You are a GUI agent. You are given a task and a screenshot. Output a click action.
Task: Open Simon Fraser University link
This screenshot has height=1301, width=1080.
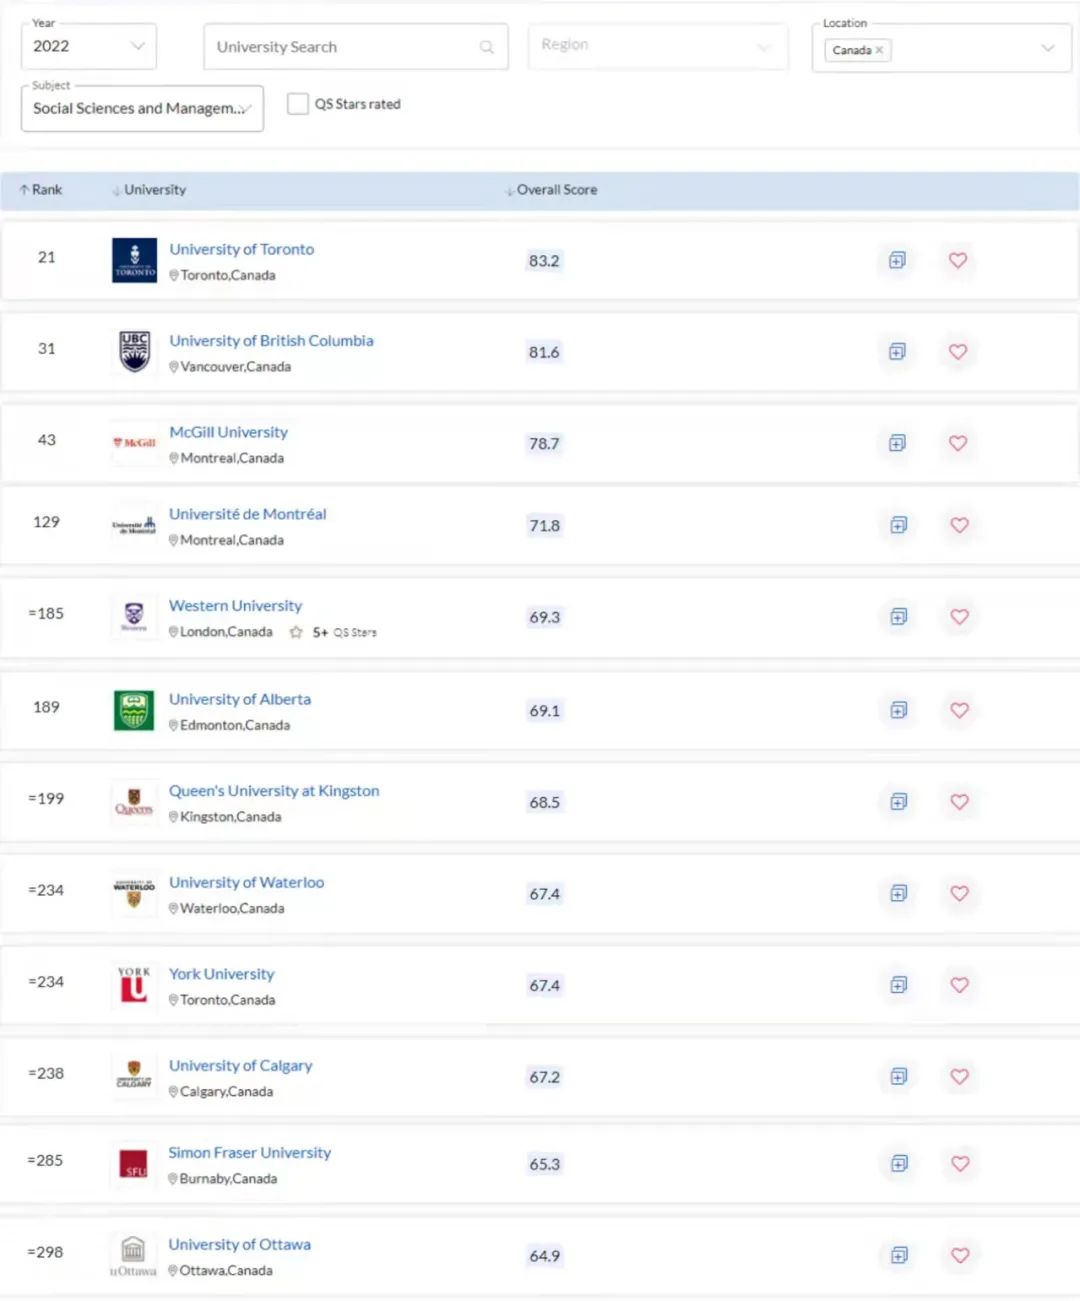249,1153
